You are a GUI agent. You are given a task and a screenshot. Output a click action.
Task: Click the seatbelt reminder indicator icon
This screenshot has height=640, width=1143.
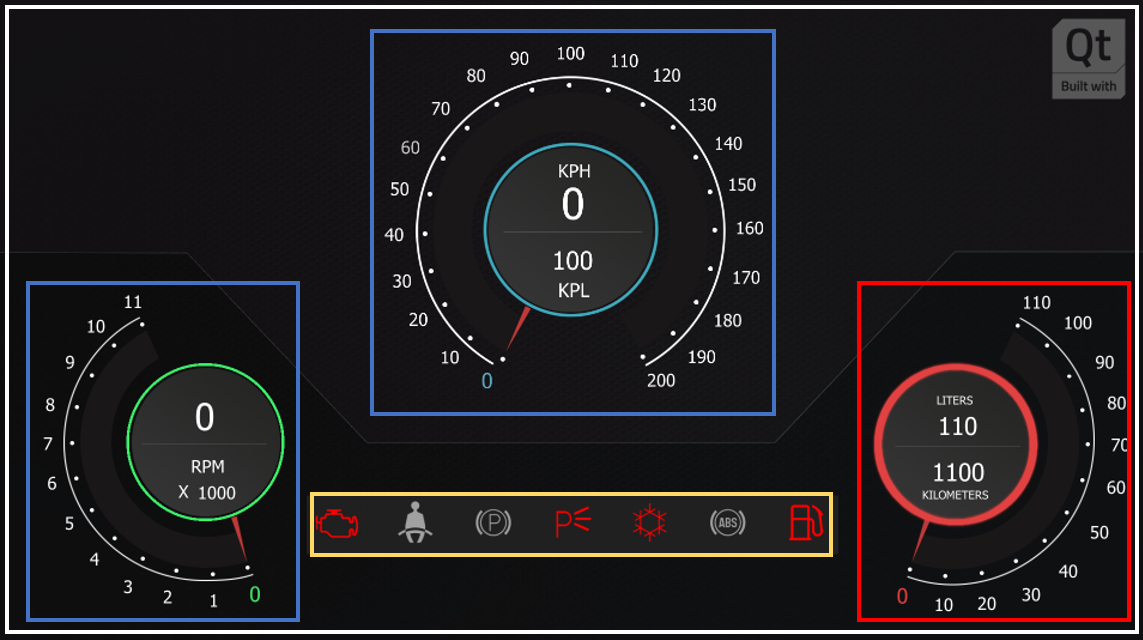click(415, 523)
